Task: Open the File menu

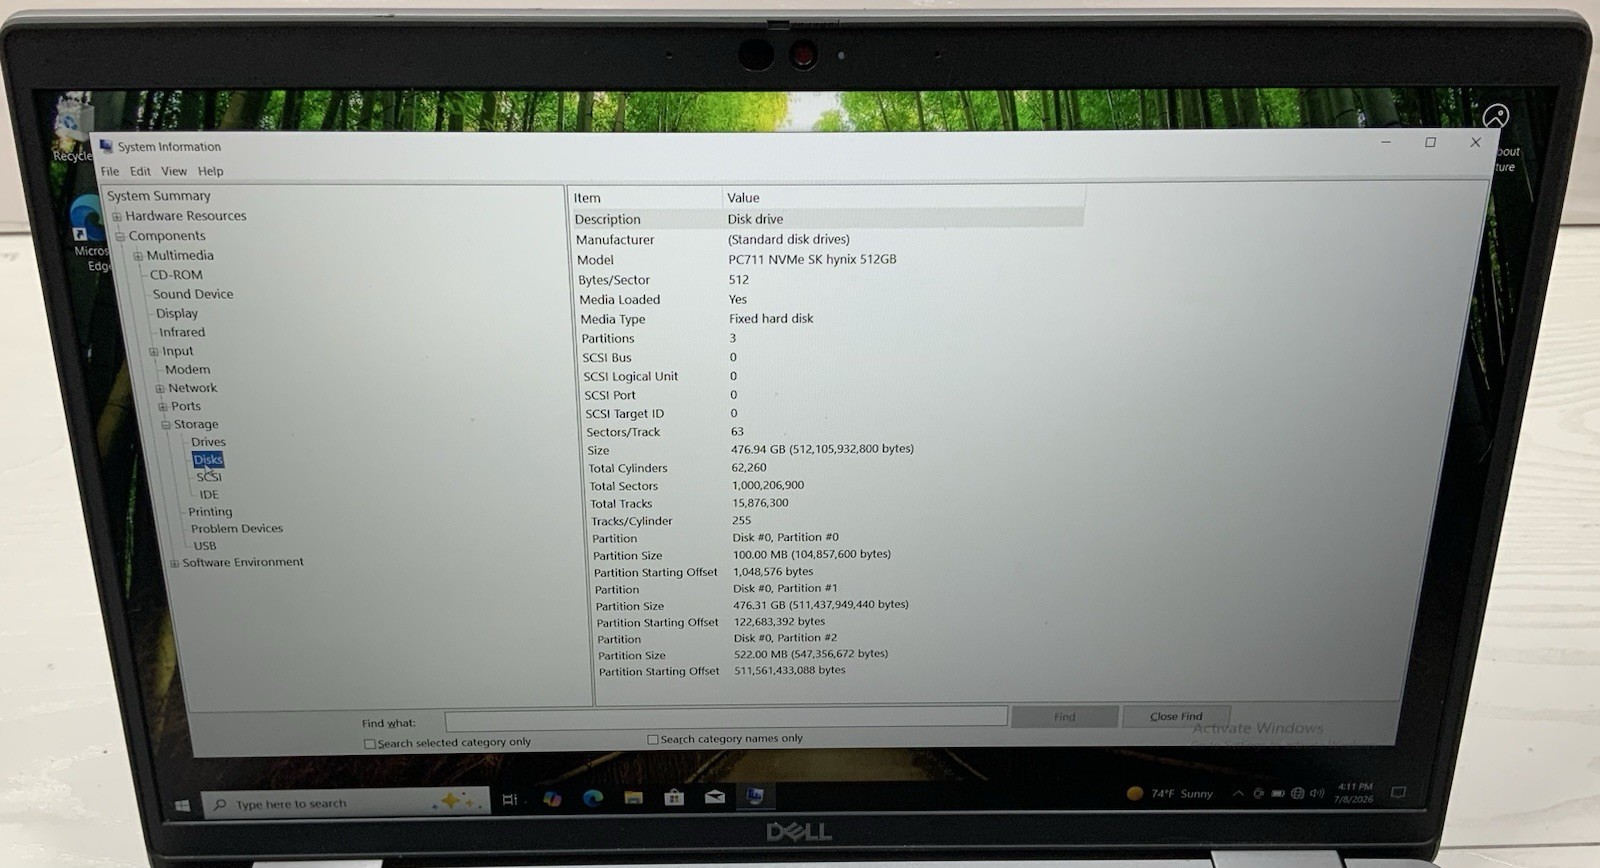Action: [x=110, y=171]
